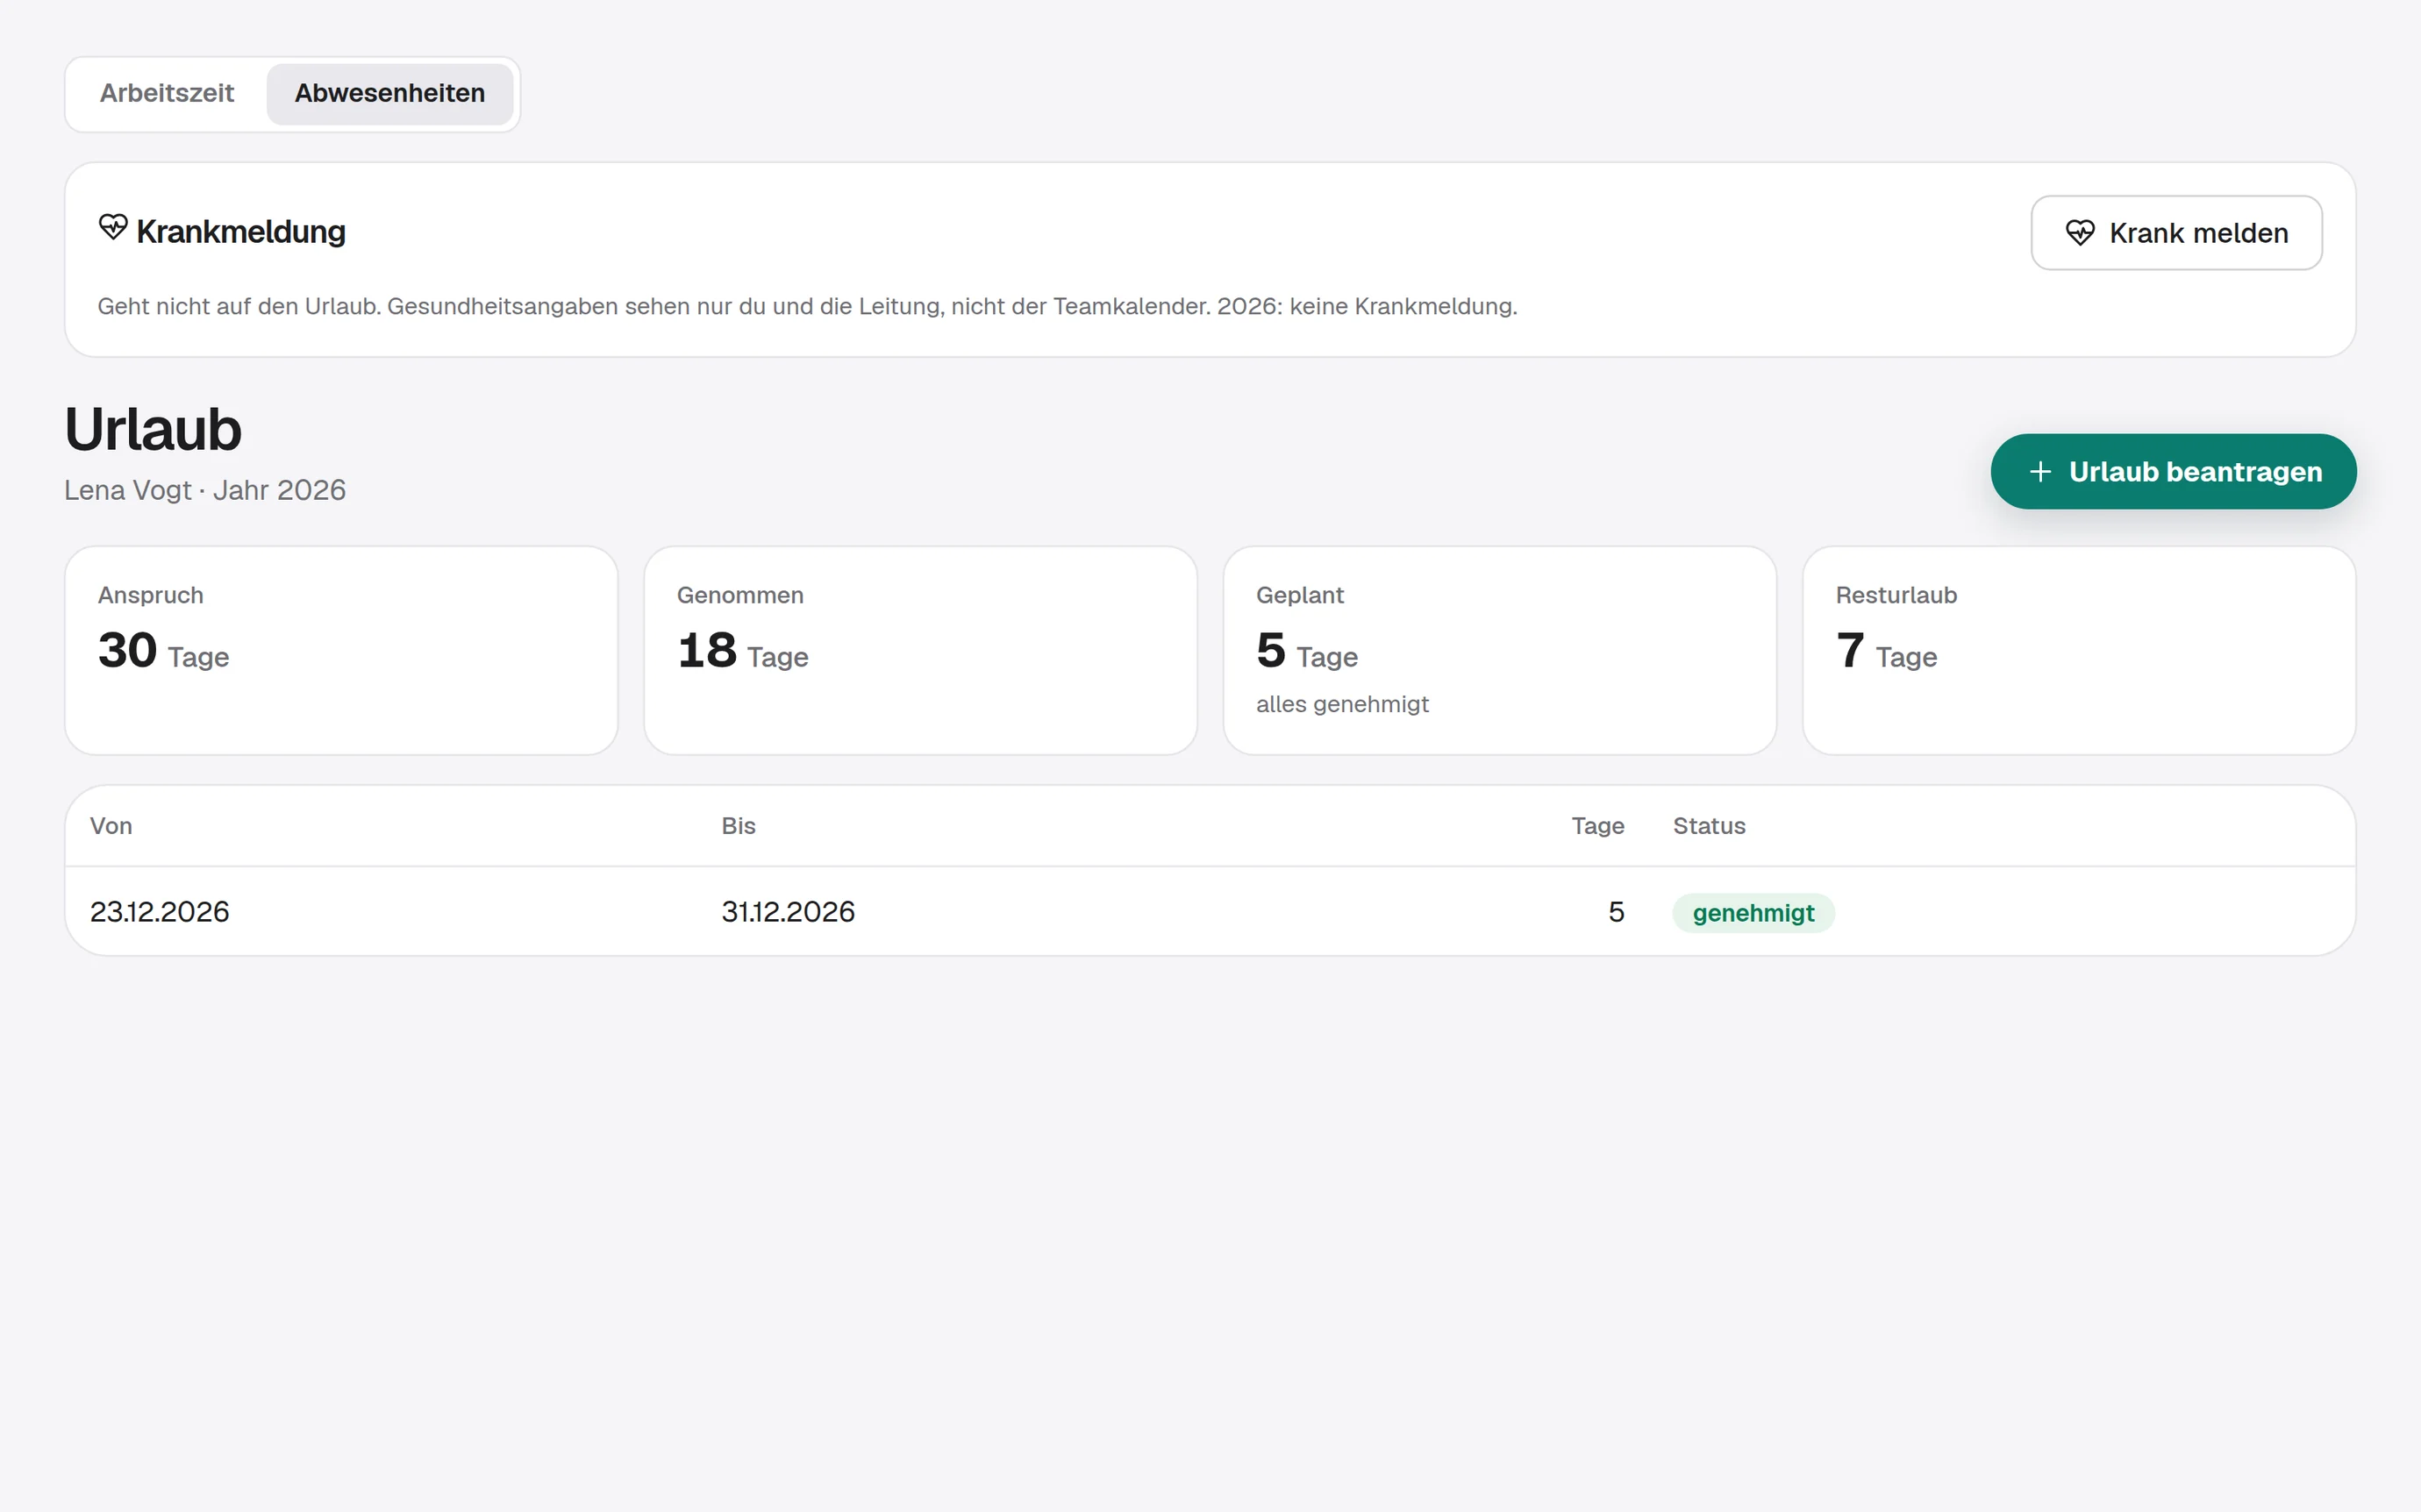This screenshot has width=2421, height=1512.
Task: Click the 'alles genehmigt' note
Action: pyautogui.click(x=1342, y=704)
